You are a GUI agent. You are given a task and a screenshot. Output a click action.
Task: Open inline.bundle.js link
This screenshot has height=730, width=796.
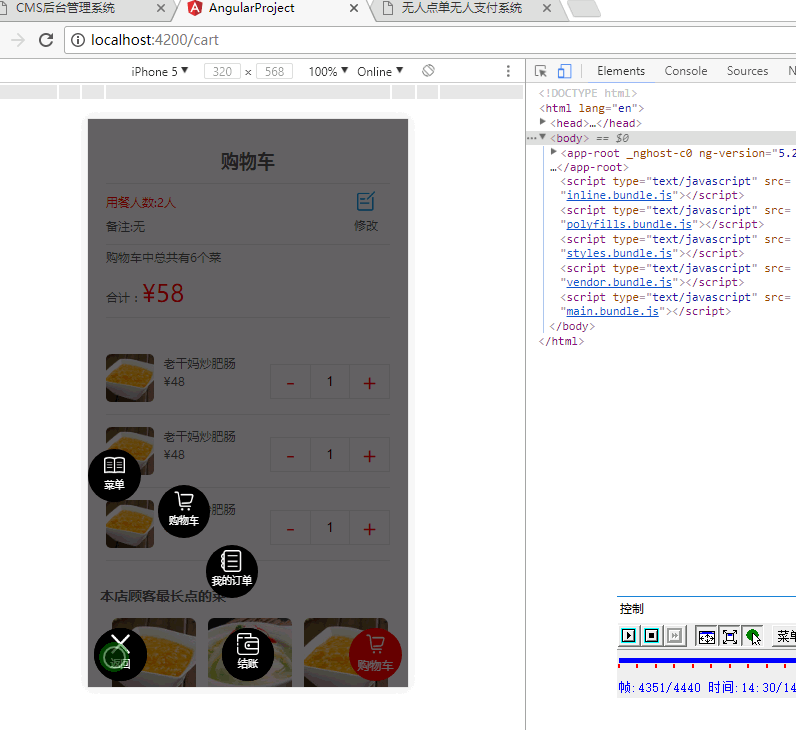pos(619,195)
